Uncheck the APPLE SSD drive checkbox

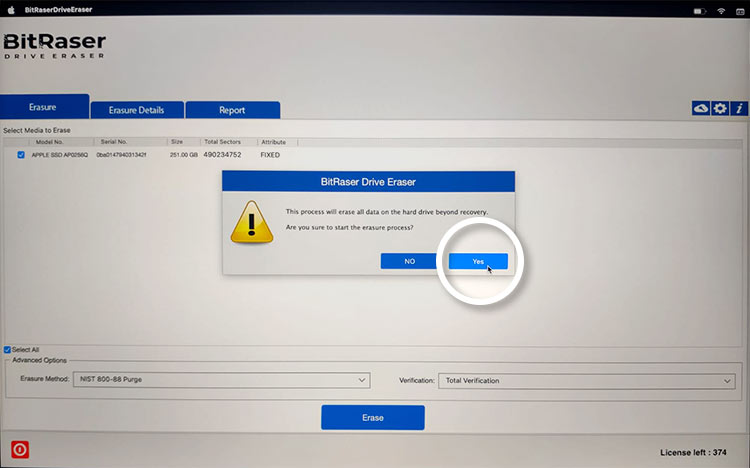tap(21, 155)
